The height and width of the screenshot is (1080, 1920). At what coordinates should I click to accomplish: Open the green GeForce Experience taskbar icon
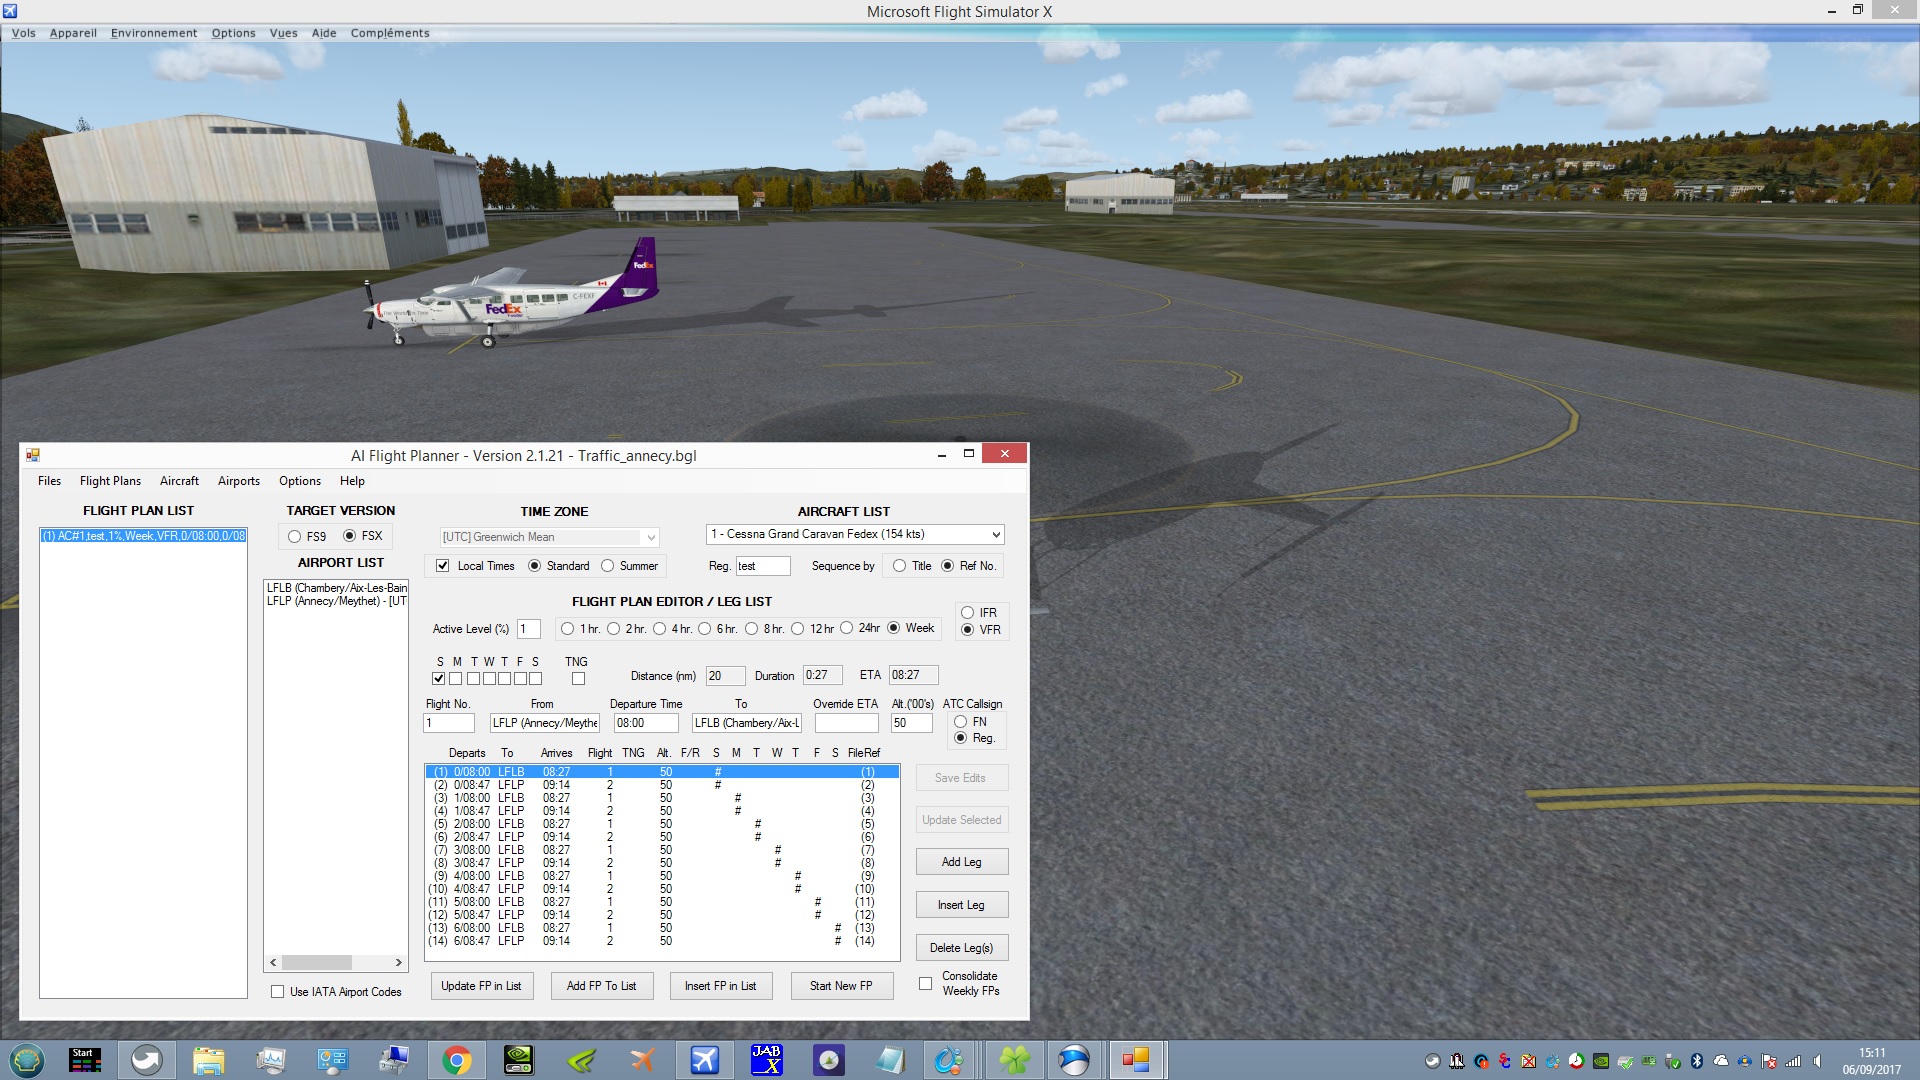tap(581, 1060)
